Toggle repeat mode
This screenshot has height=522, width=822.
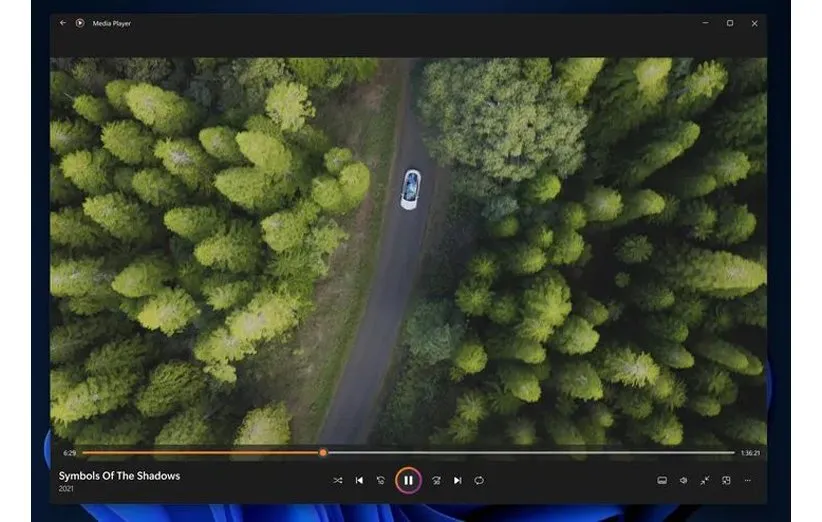pyautogui.click(x=479, y=480)
